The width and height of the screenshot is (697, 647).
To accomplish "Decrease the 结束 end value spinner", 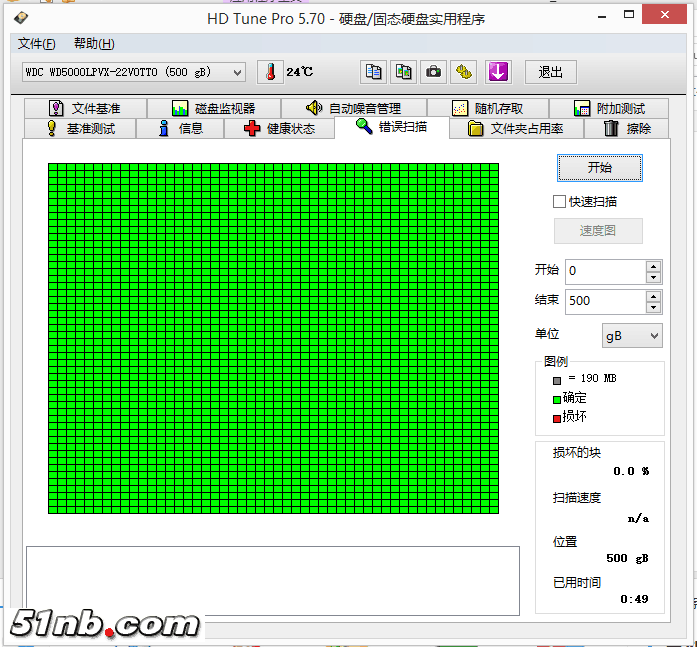I will click(x=654, y=306).
